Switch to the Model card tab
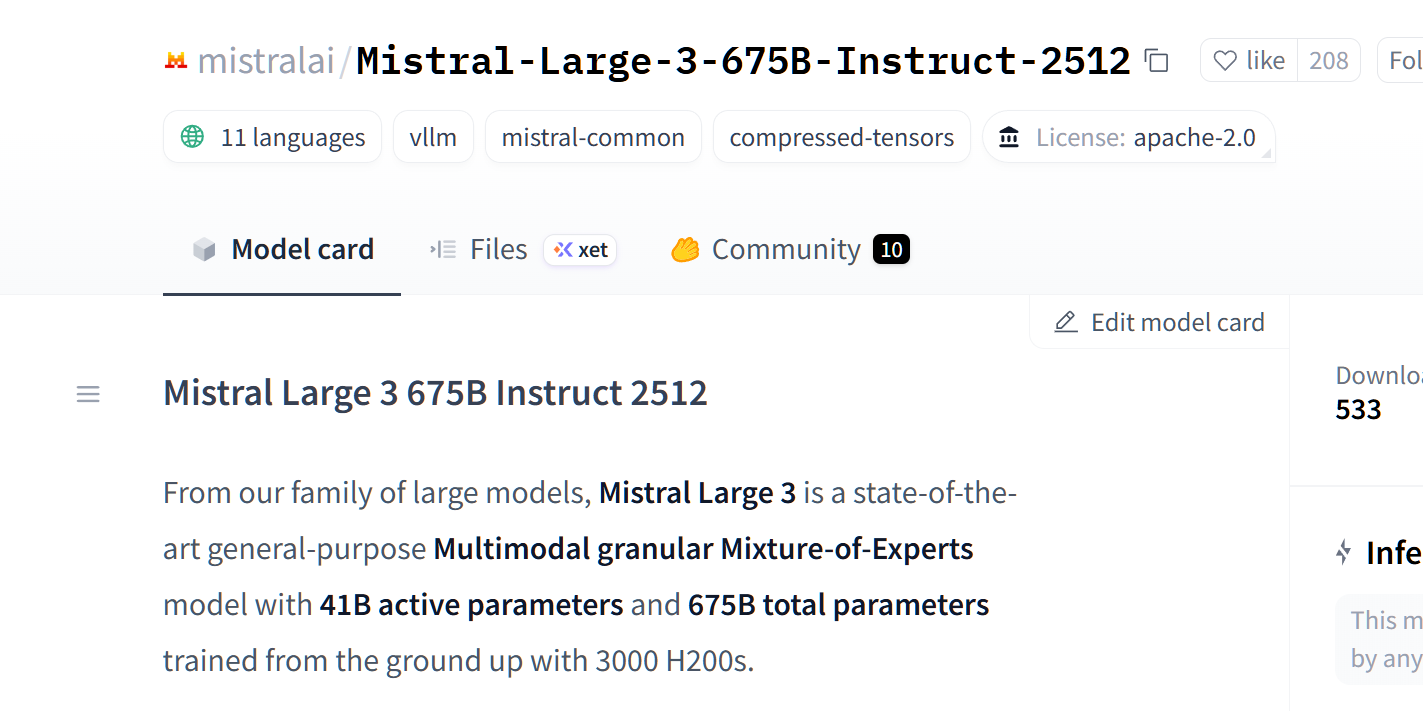The width and height of the screenshot is (1423, 711). 282,249
